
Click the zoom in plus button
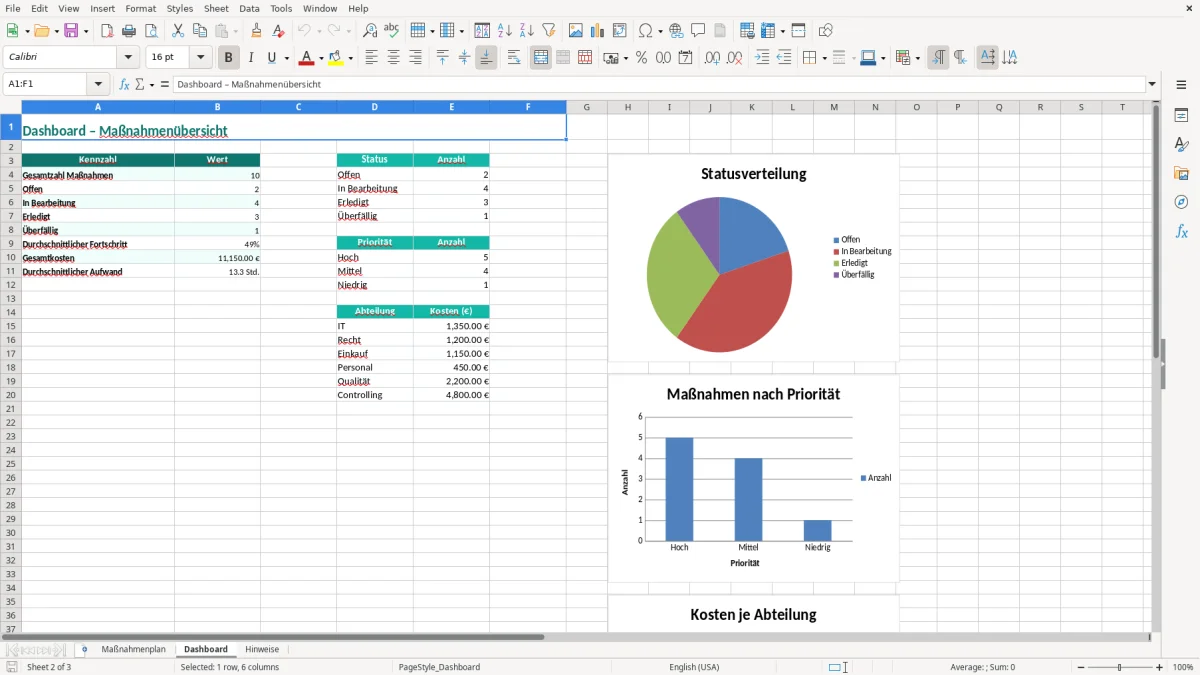click(1160, 667)
